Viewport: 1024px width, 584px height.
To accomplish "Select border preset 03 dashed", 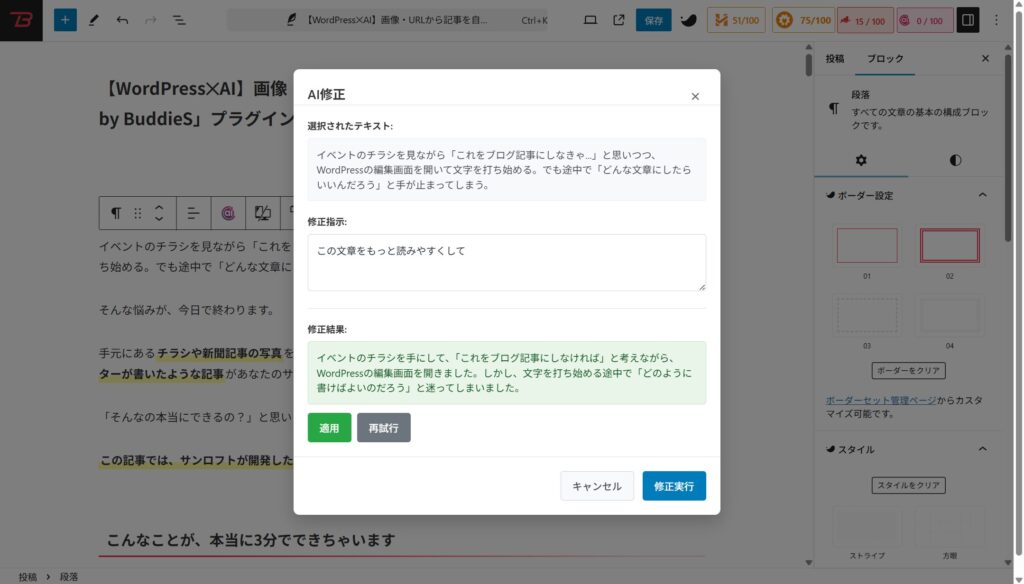I will tap(867, 315).
